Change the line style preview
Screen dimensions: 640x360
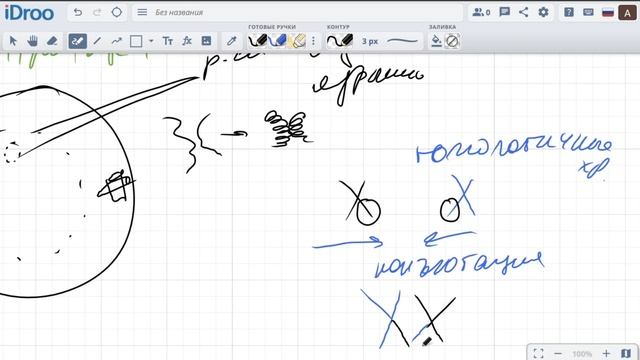coord(402,41)
